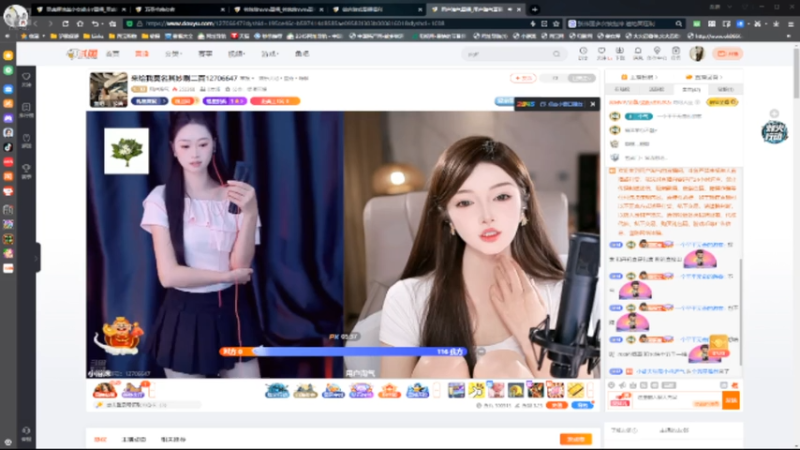Screen dimensions: 800x450
Task: Click the blue backpack button under gifts
Action: pyautogui.click(x=582, y=405)
